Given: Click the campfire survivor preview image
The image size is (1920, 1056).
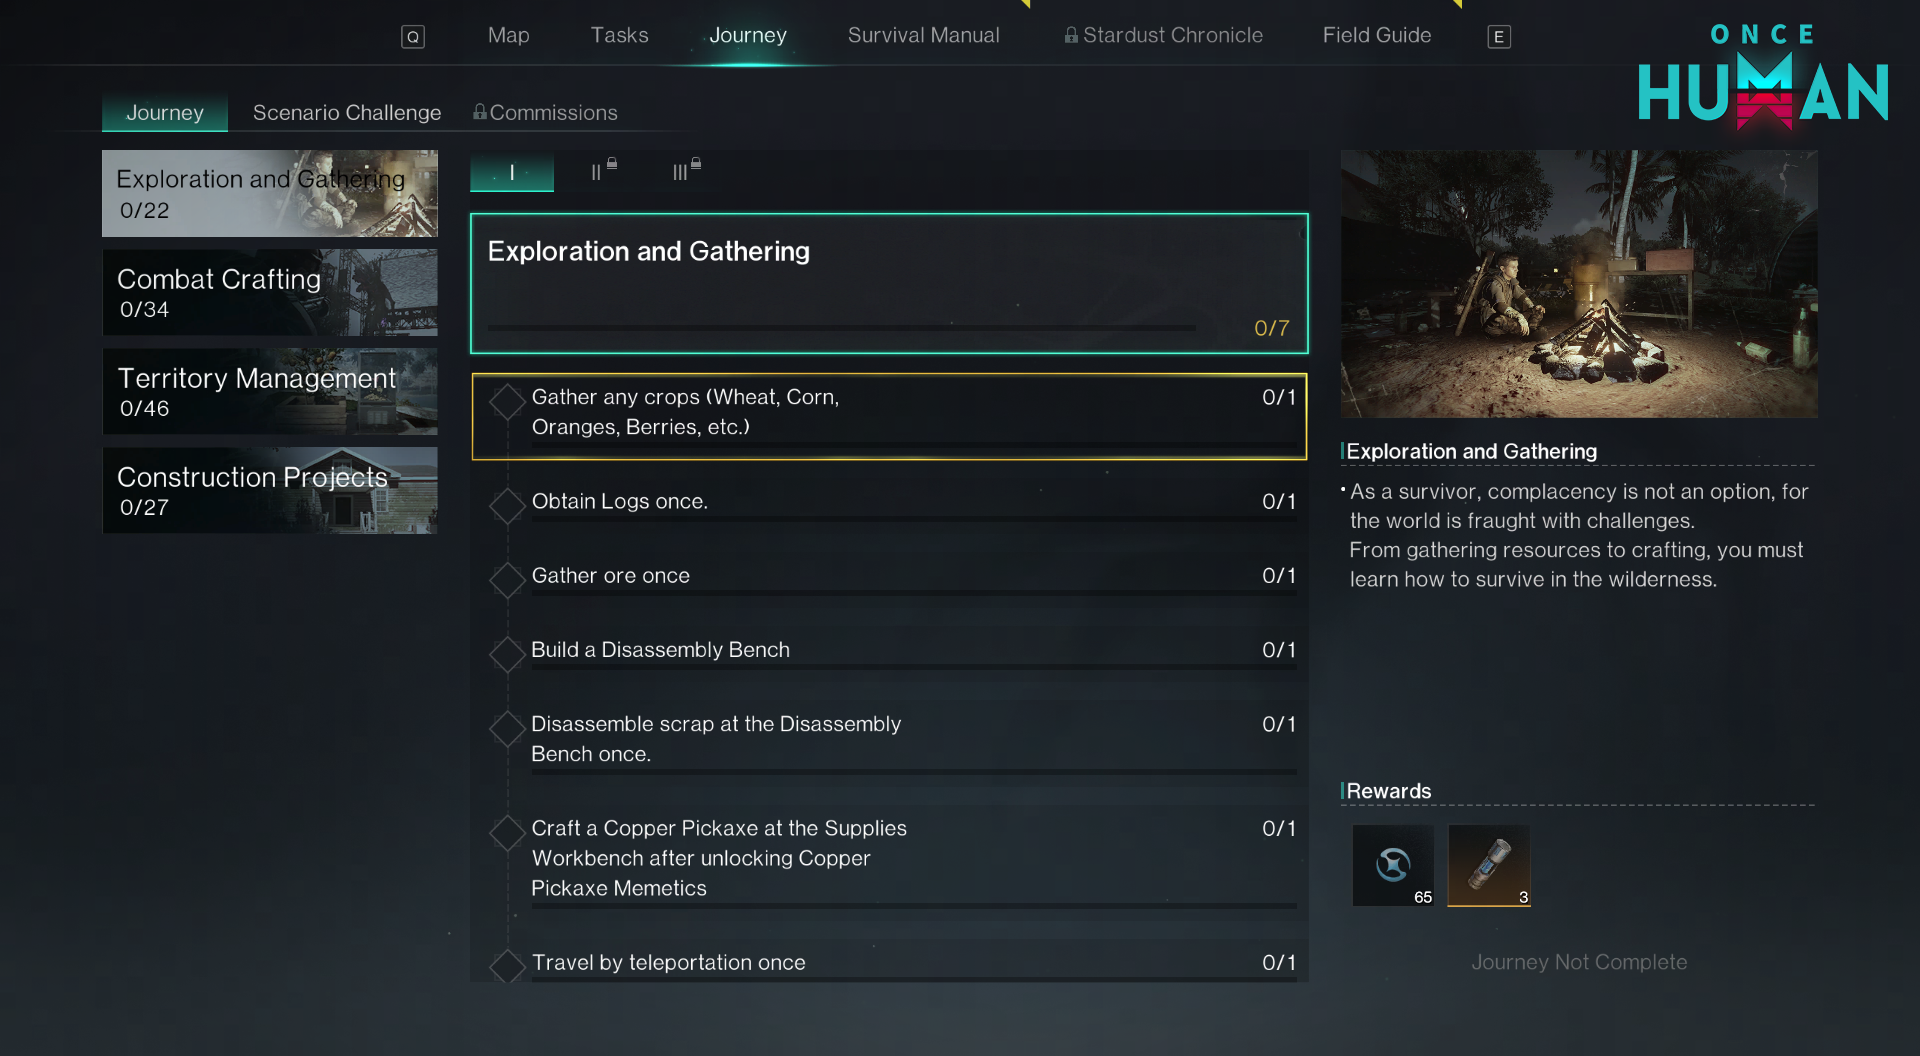Looking at the screenshot, I should coord(1578,284).
